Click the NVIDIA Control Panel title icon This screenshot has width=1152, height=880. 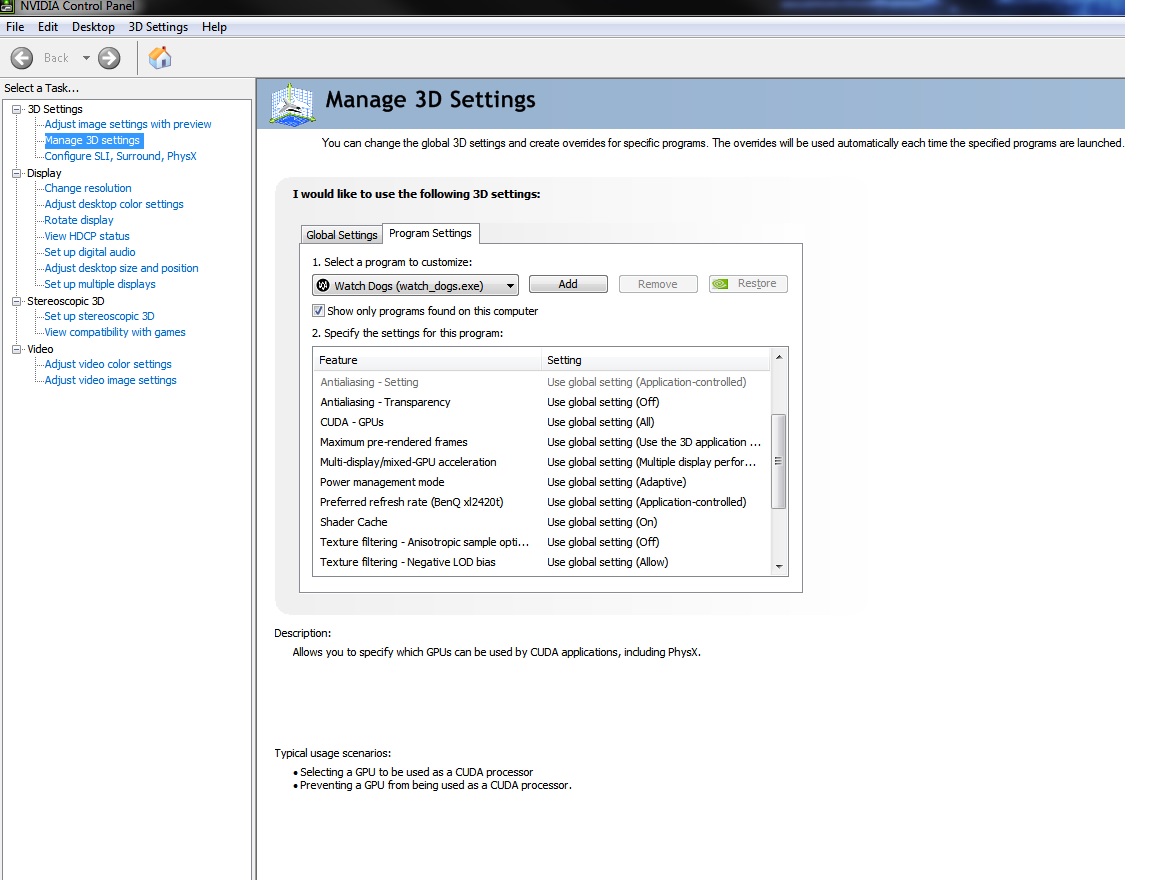pyautogui.click(x=7, y=6)
